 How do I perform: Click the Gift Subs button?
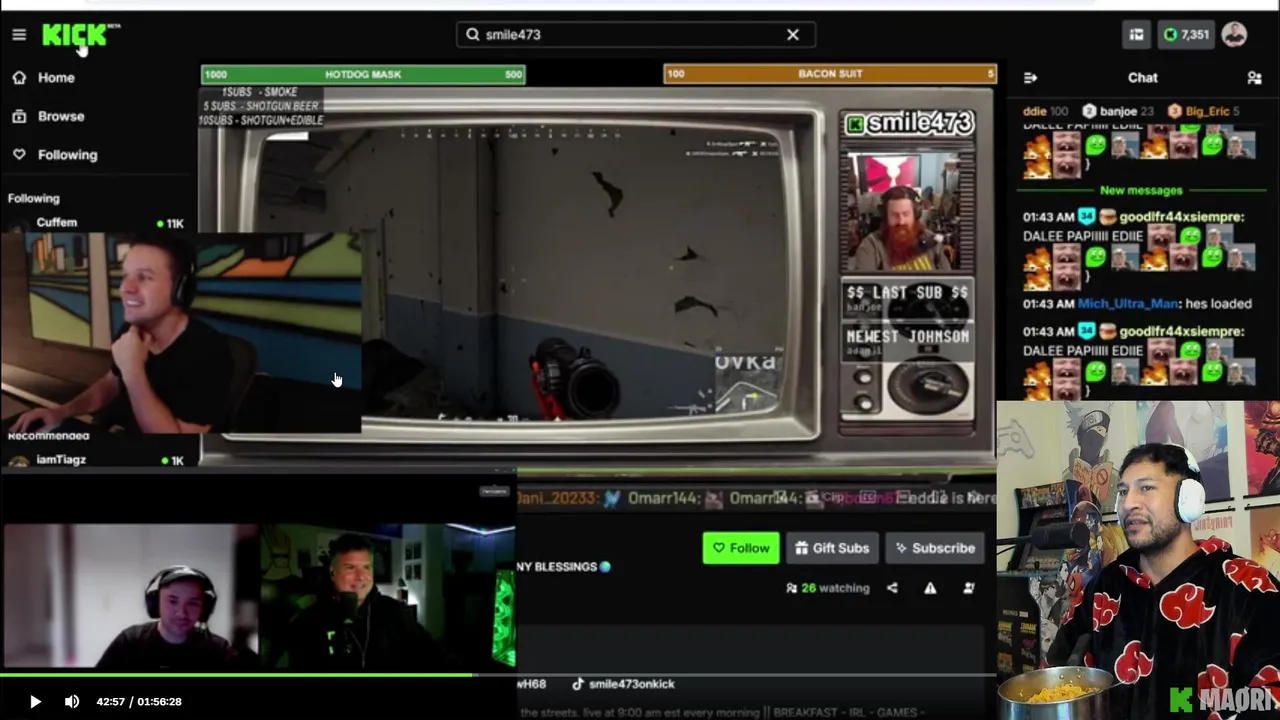832,548
